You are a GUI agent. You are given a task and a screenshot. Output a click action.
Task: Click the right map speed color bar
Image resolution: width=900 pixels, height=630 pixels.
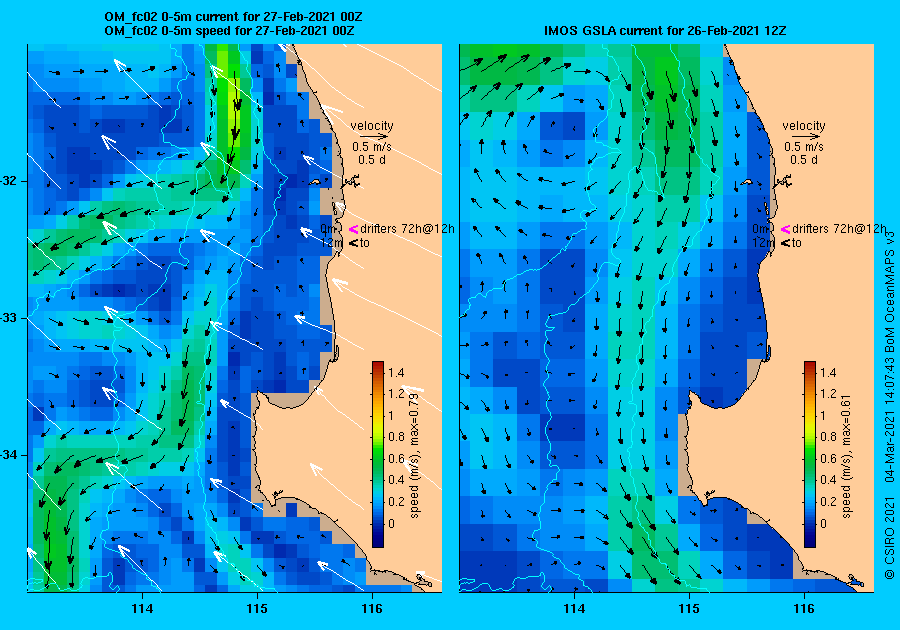(x=809, y=454)
